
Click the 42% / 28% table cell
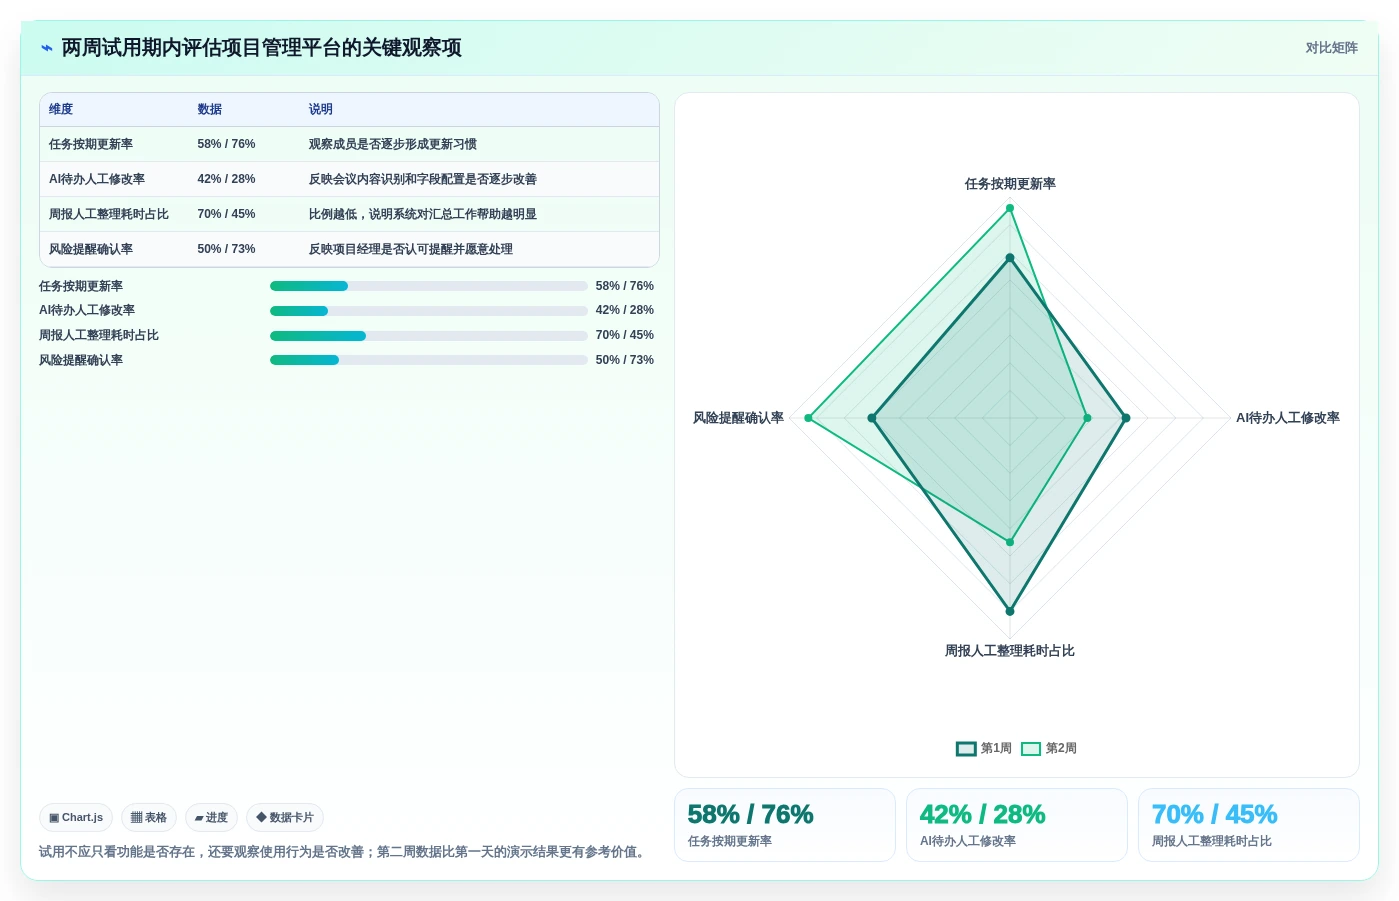click(226, 180)
